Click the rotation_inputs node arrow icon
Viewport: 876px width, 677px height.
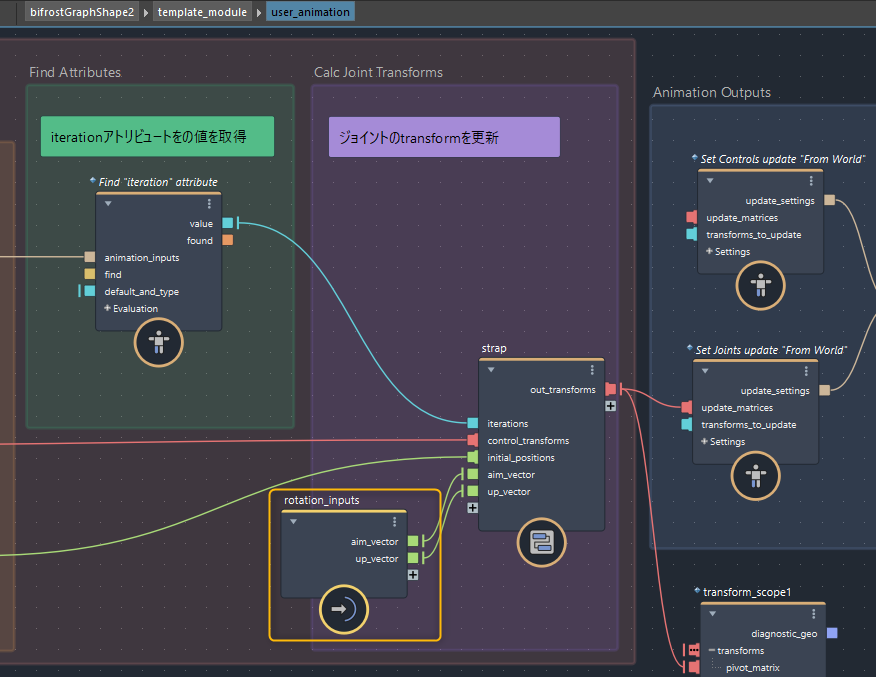(x=344, y=609)
